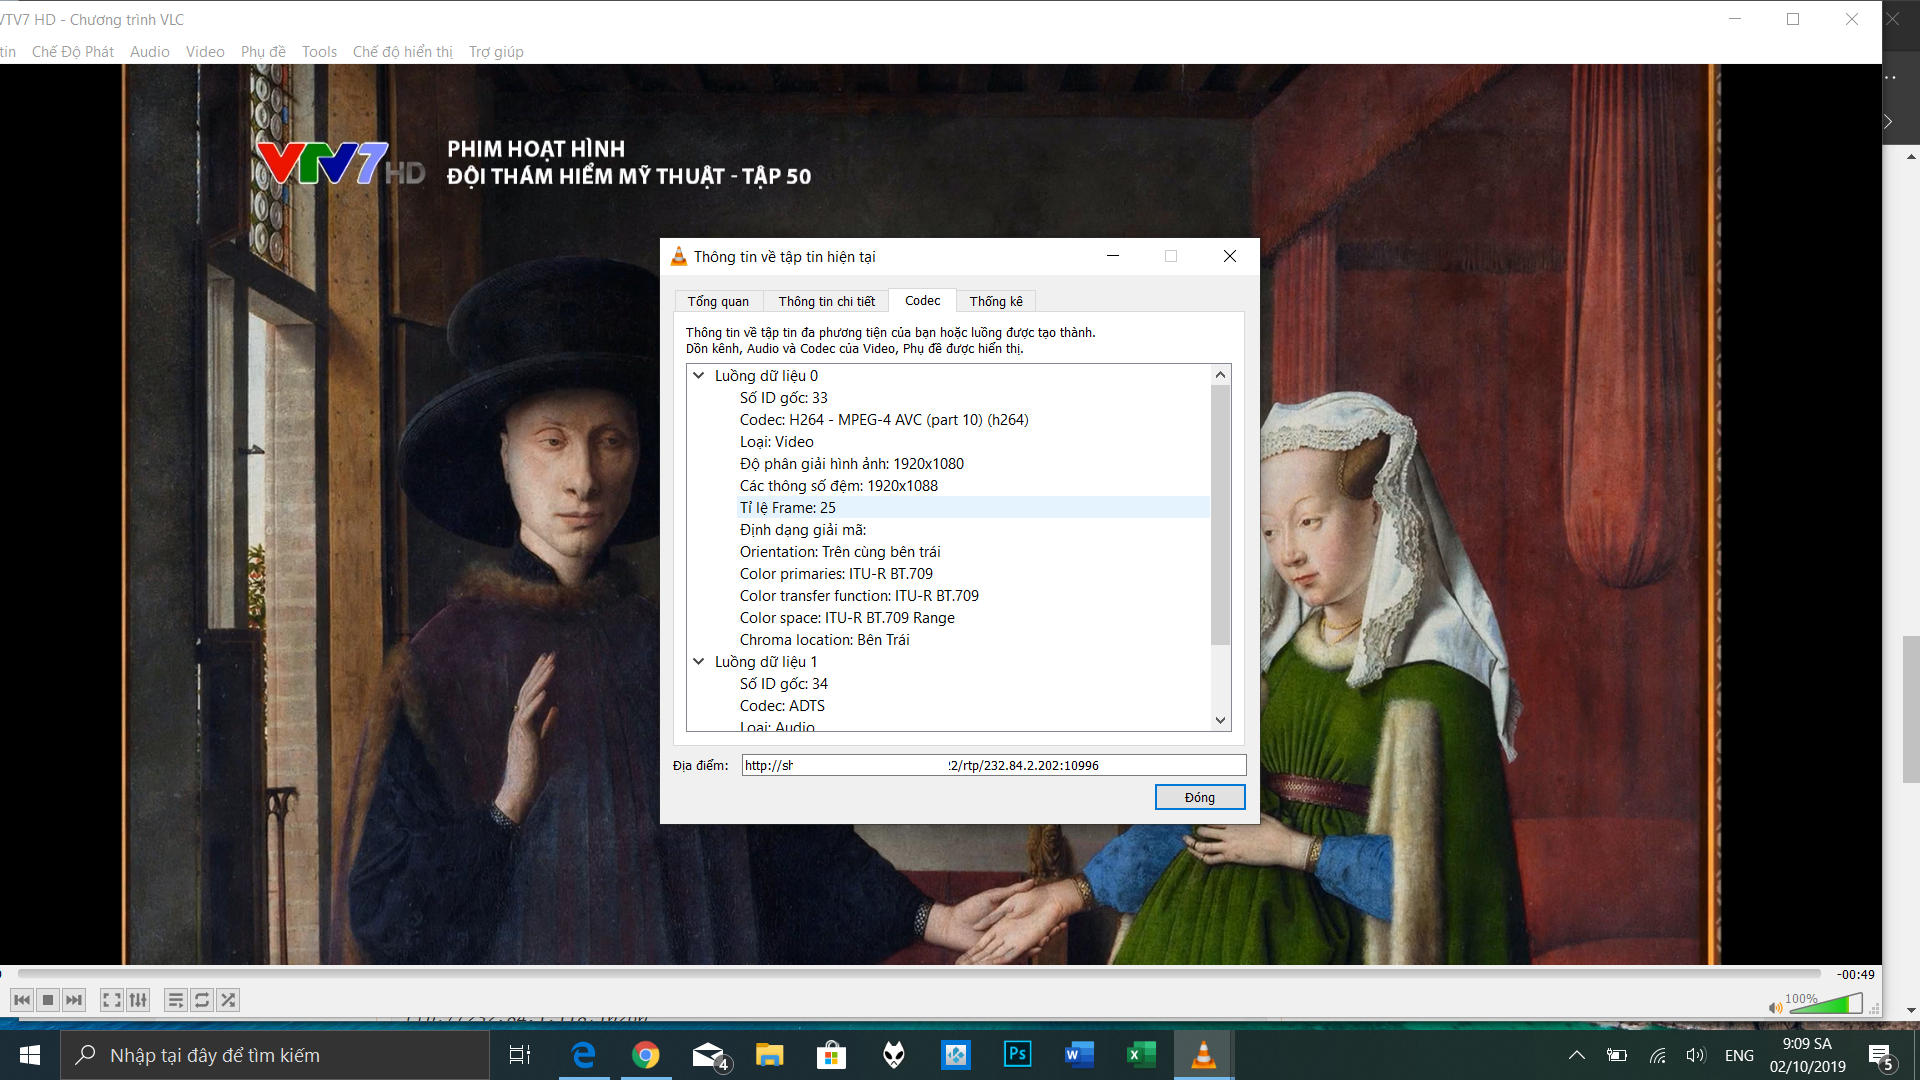Click the codec list scrollbar thumb
The height and width of the screenshot is (1080, 1920).
[x=1220, y=515]
